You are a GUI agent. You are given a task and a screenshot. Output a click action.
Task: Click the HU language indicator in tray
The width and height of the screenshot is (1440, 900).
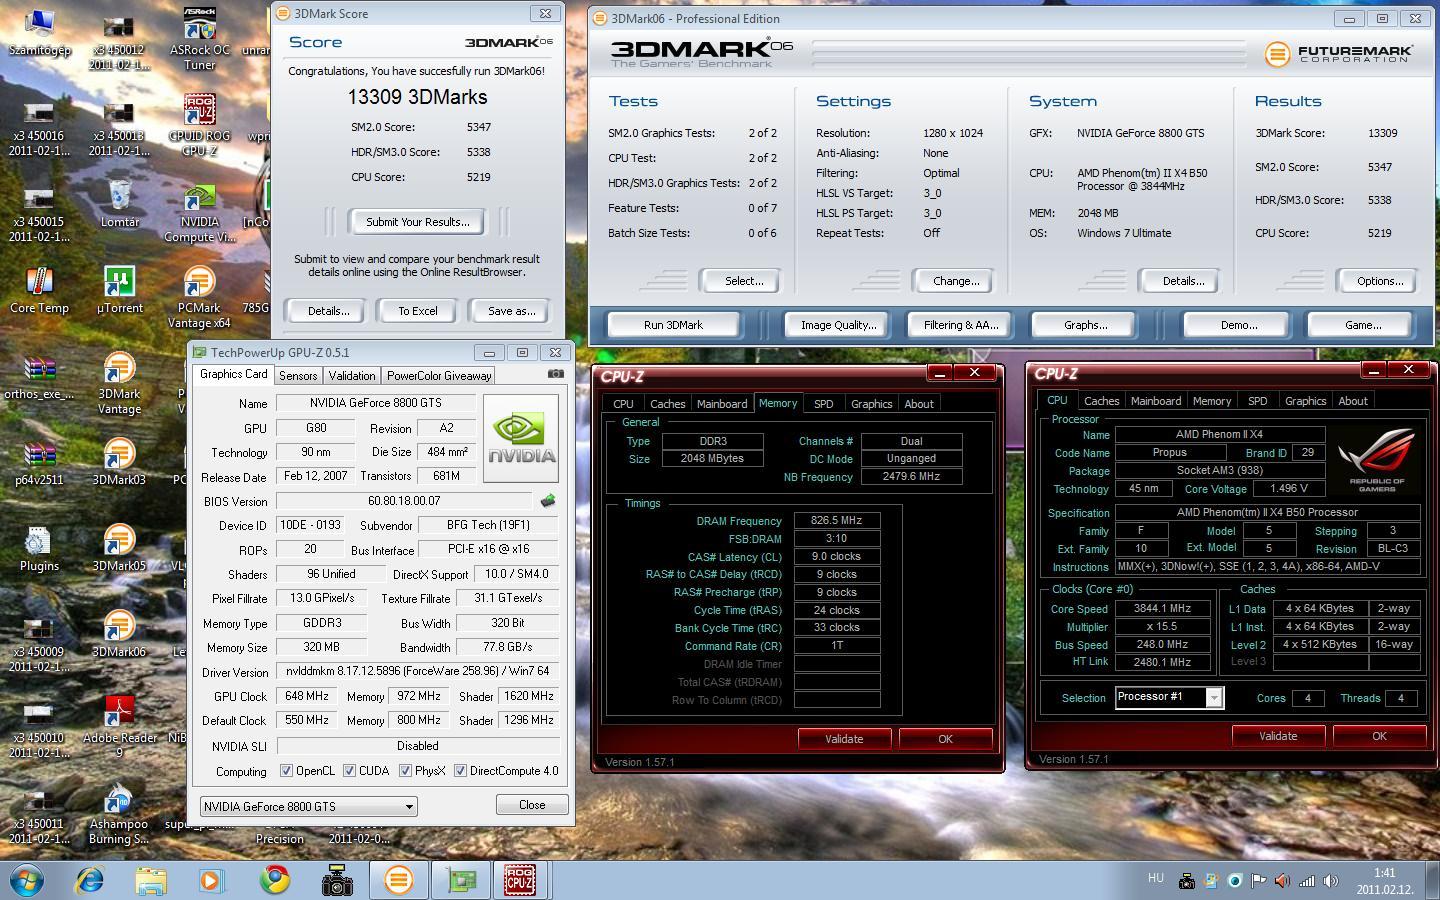1156,878
